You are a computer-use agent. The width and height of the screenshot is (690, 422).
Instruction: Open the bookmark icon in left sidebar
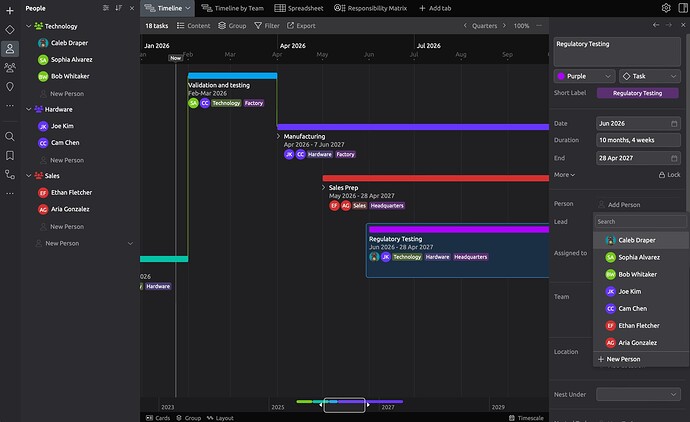pyautogui.click(x=10, y=155)
